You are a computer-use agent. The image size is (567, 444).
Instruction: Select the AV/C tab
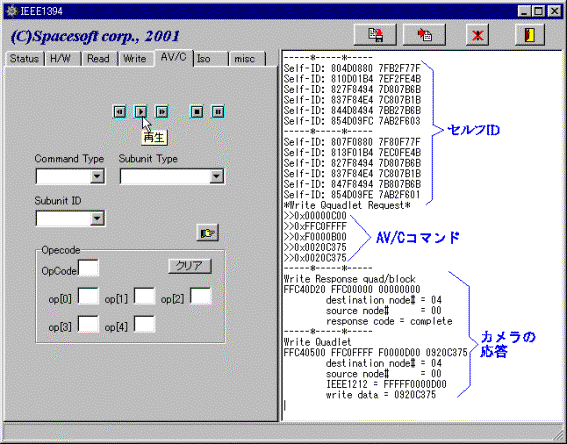pyautogui.click(x=174, y=57)
